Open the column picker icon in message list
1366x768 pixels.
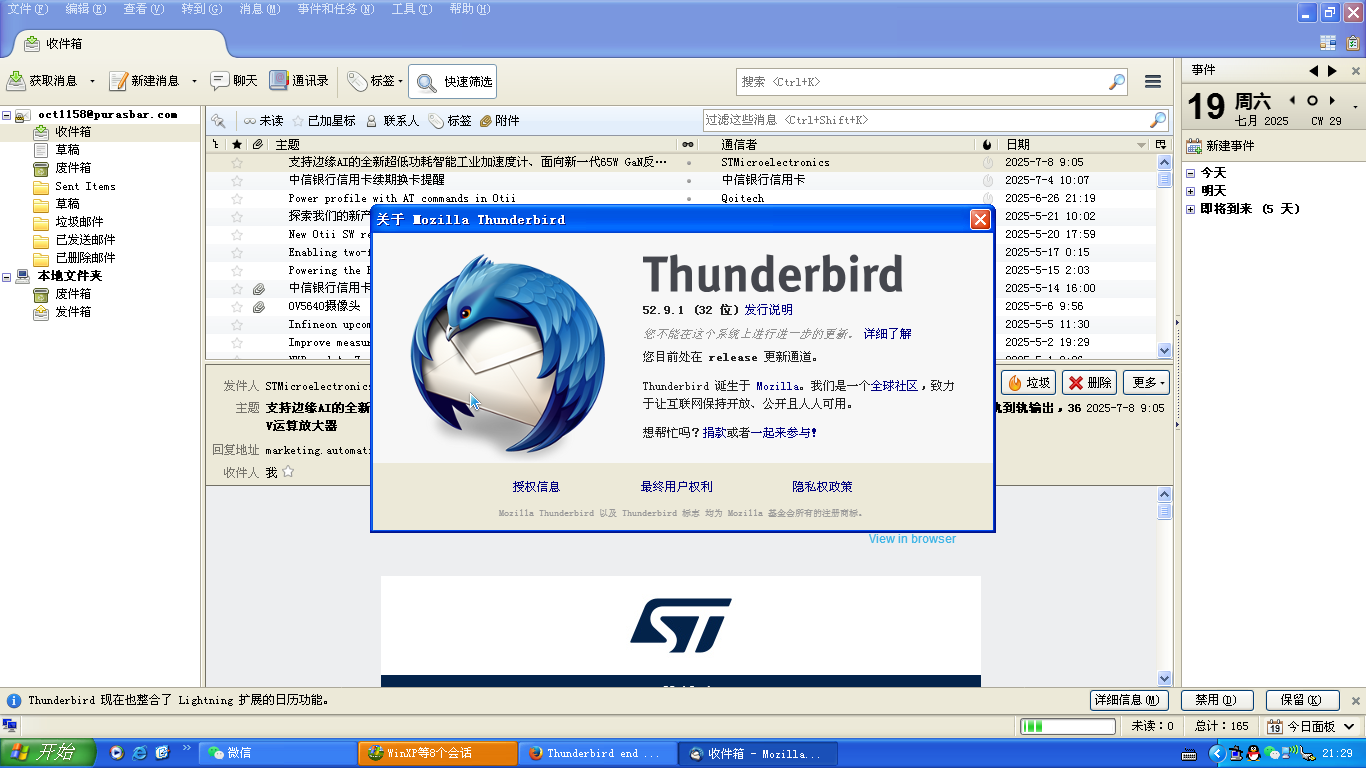coord(1161,145)
